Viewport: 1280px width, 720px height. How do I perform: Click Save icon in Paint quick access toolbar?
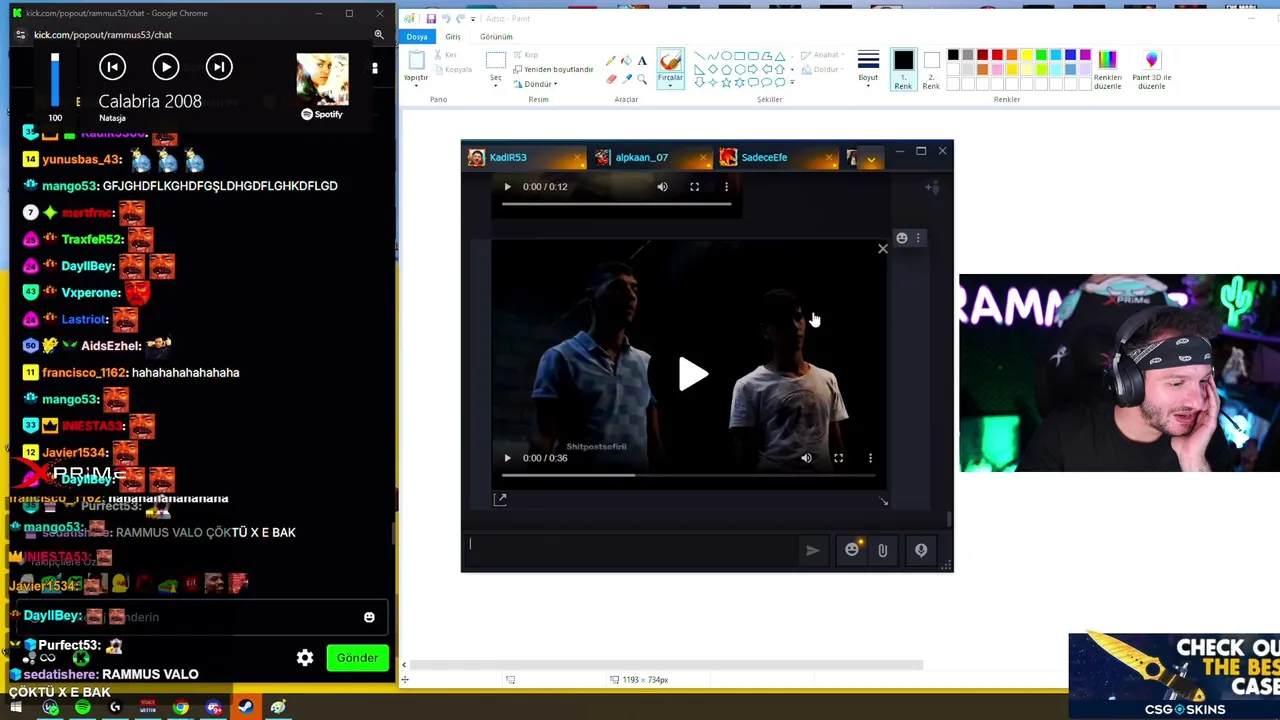431,18
